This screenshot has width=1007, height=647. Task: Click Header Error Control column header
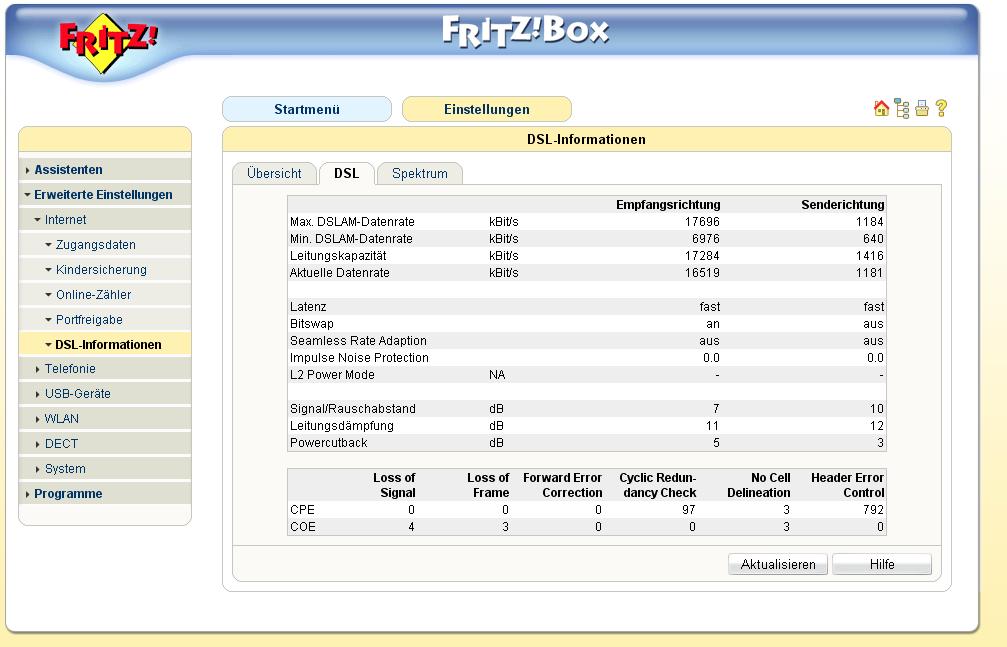[848, 486]
